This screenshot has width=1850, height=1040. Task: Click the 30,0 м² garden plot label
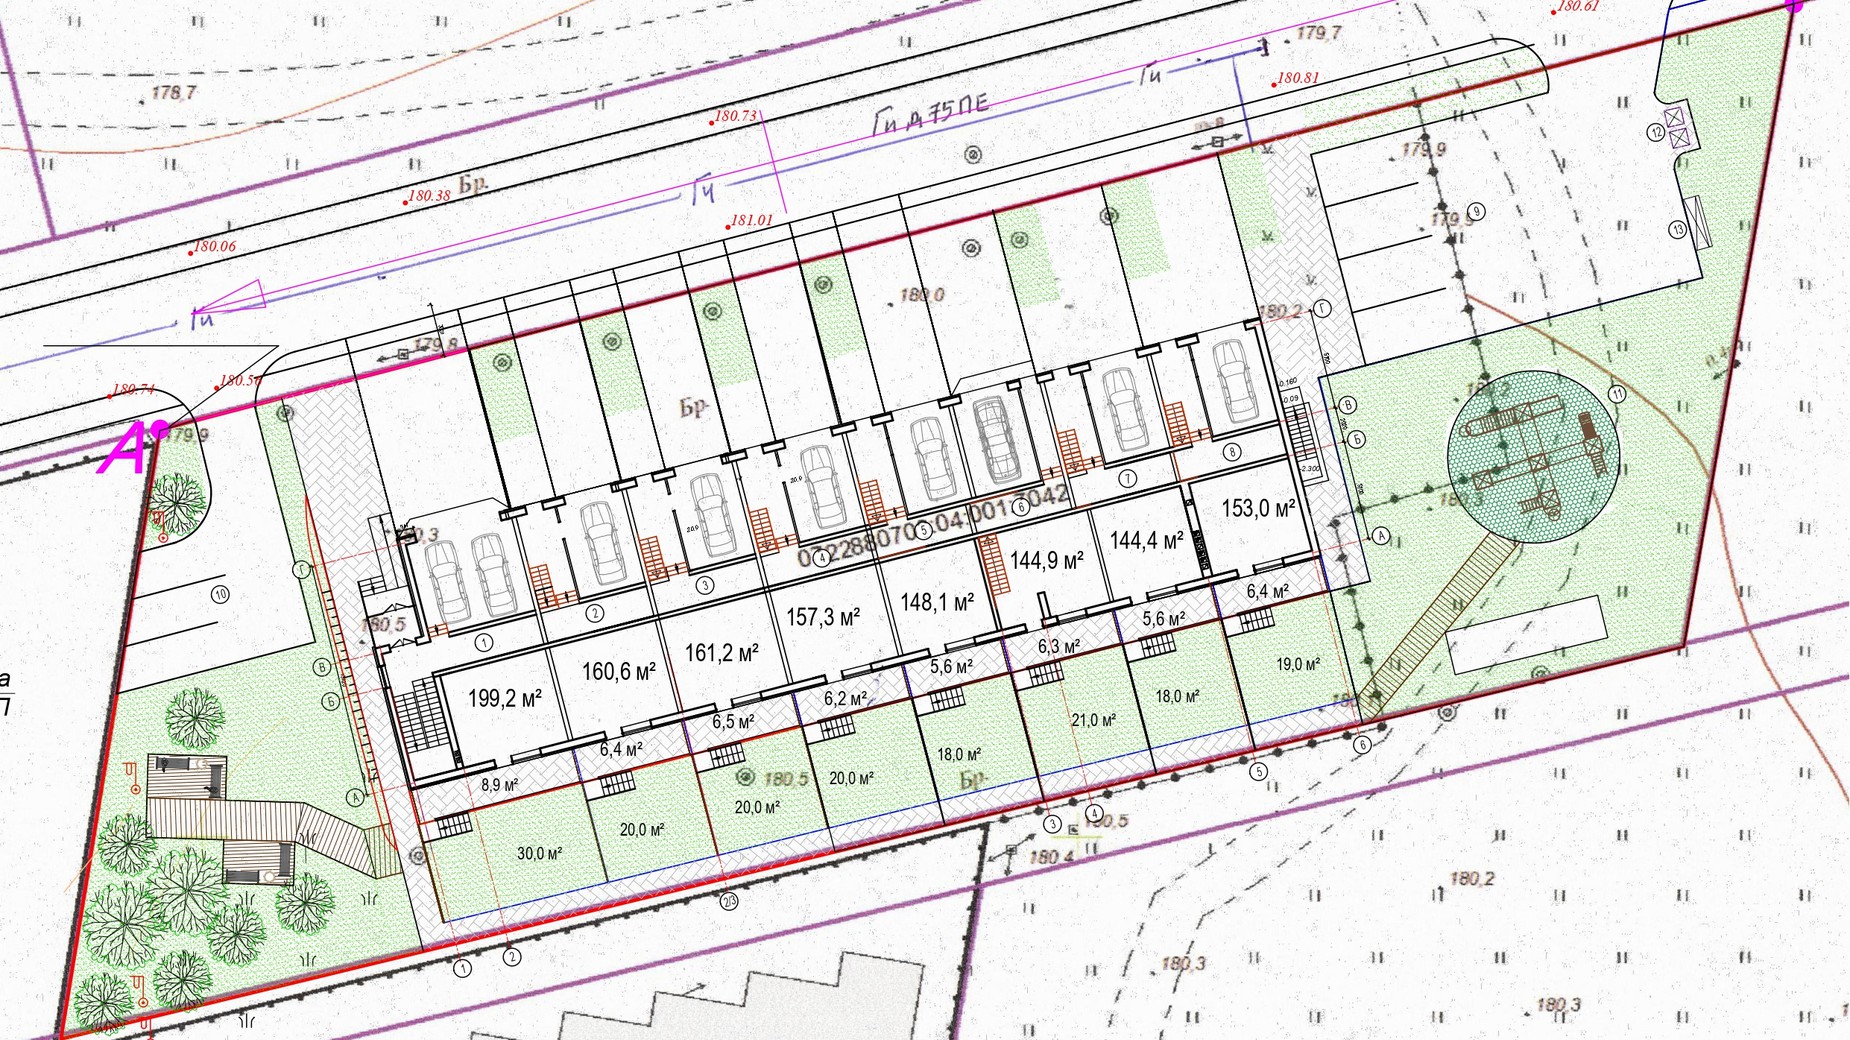539,853
